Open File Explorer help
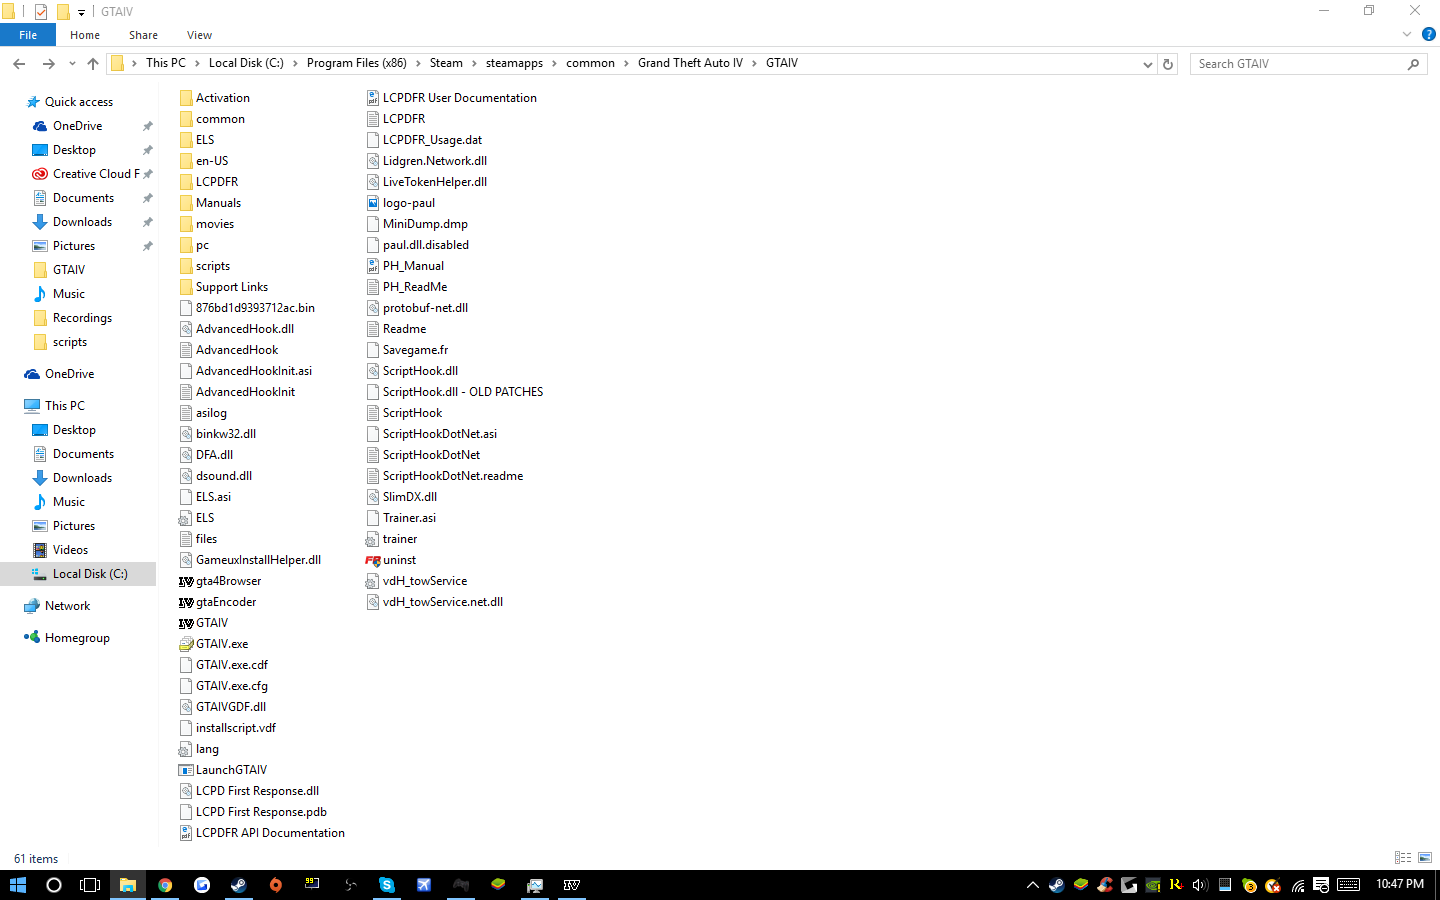The height and width of the screenshot is (900, 1440). (x=1429, y=34)
